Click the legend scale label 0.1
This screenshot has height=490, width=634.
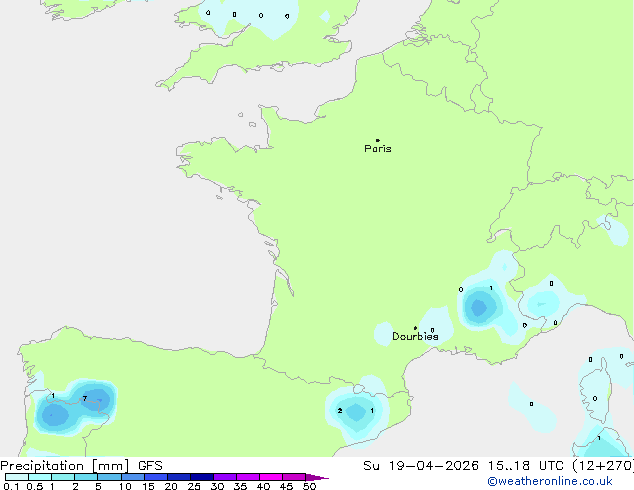[11, 486]
